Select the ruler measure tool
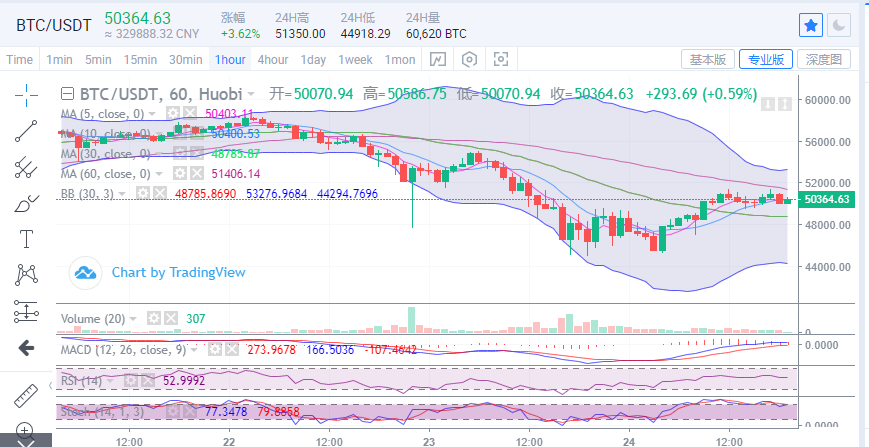The image size is (869, 447). 26,395
